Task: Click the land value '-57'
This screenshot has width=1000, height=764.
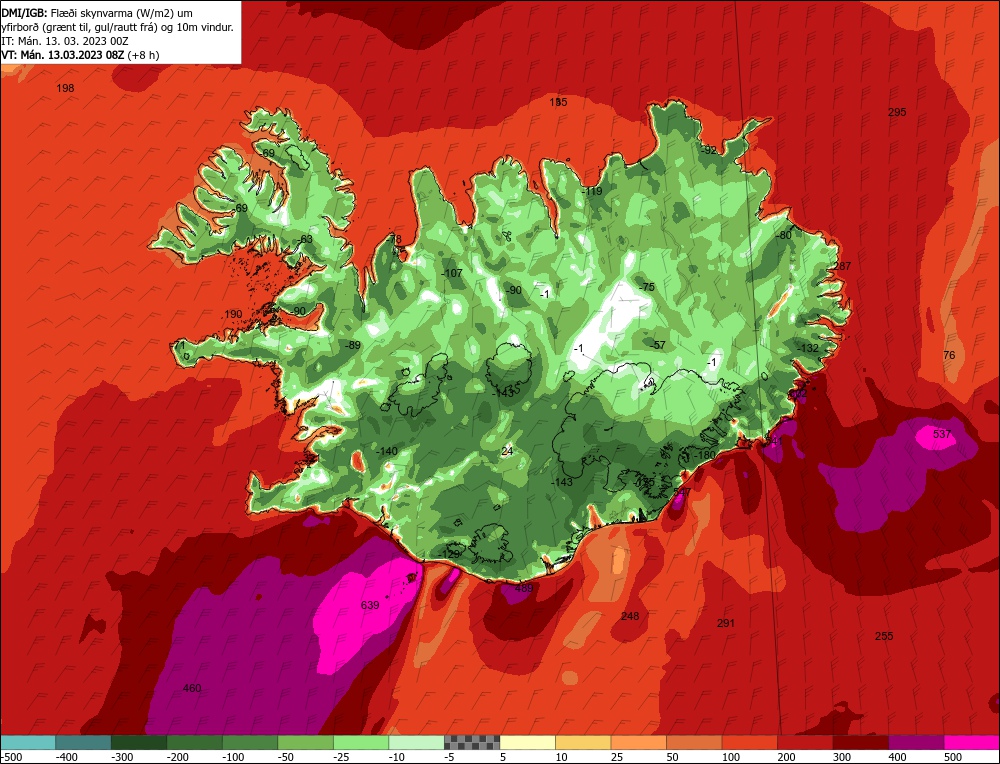Action: (x=658, y=346)
